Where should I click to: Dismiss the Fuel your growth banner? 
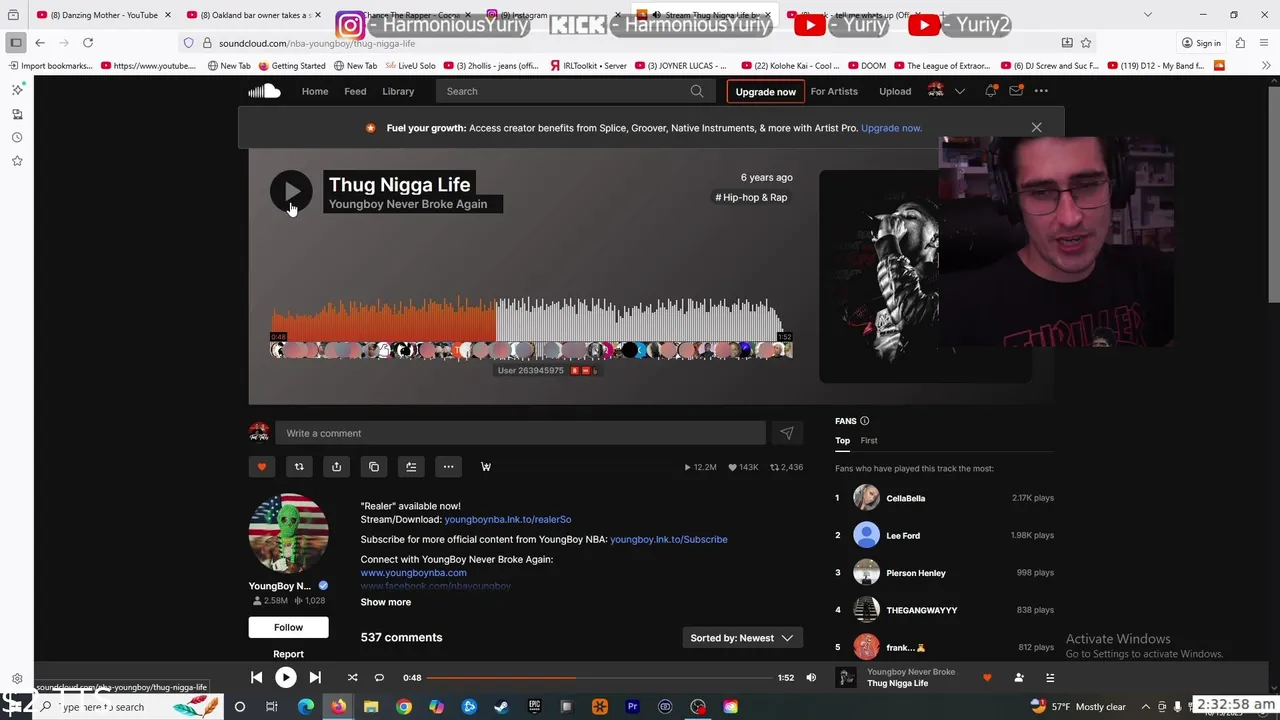[1036, 128]
